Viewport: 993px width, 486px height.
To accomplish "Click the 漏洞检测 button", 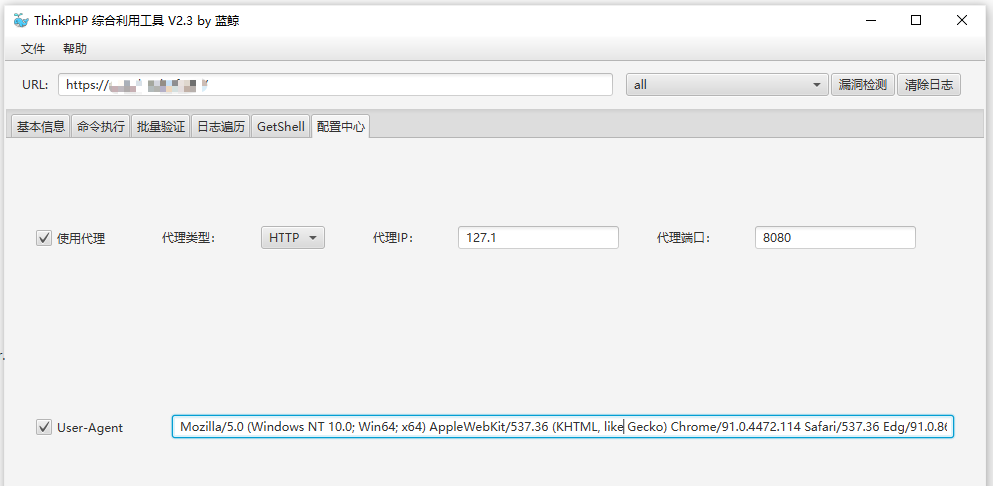I will pyautogui.click(x=863, y=85).
